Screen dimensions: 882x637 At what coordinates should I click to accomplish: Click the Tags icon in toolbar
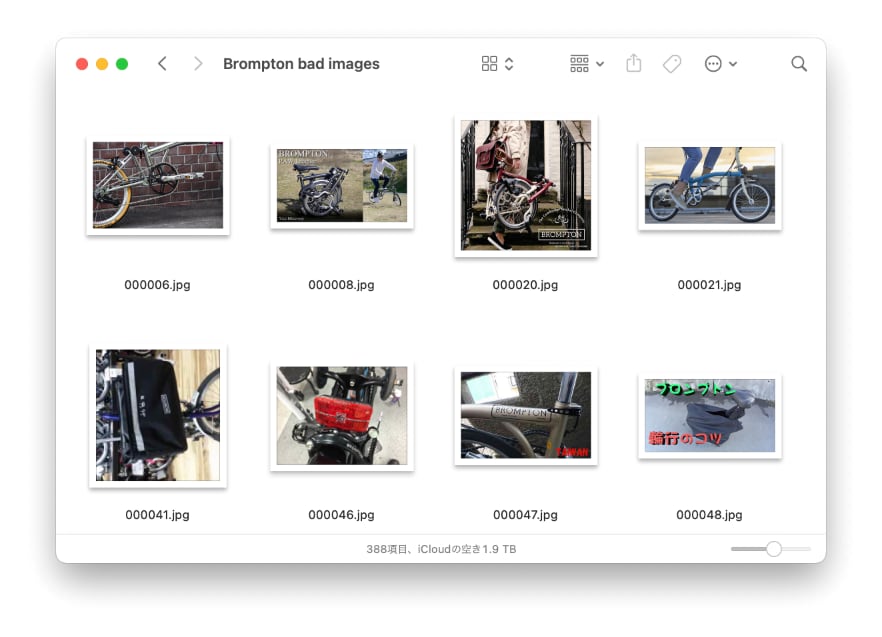672,64
